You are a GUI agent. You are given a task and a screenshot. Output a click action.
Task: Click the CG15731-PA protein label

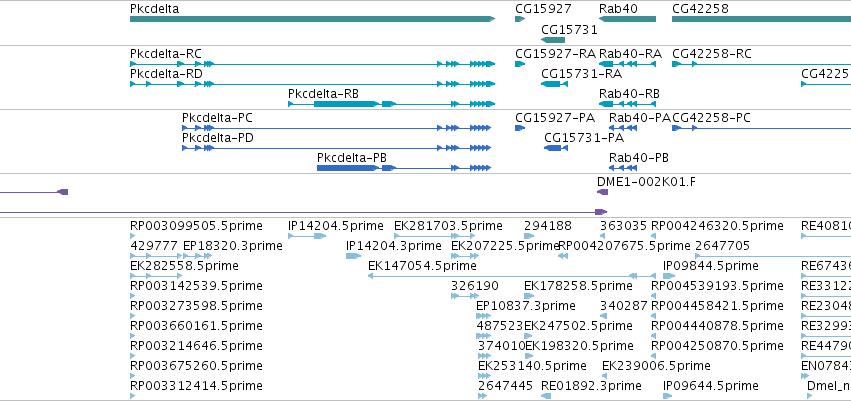pyautogui.click(x=584, y=138)
